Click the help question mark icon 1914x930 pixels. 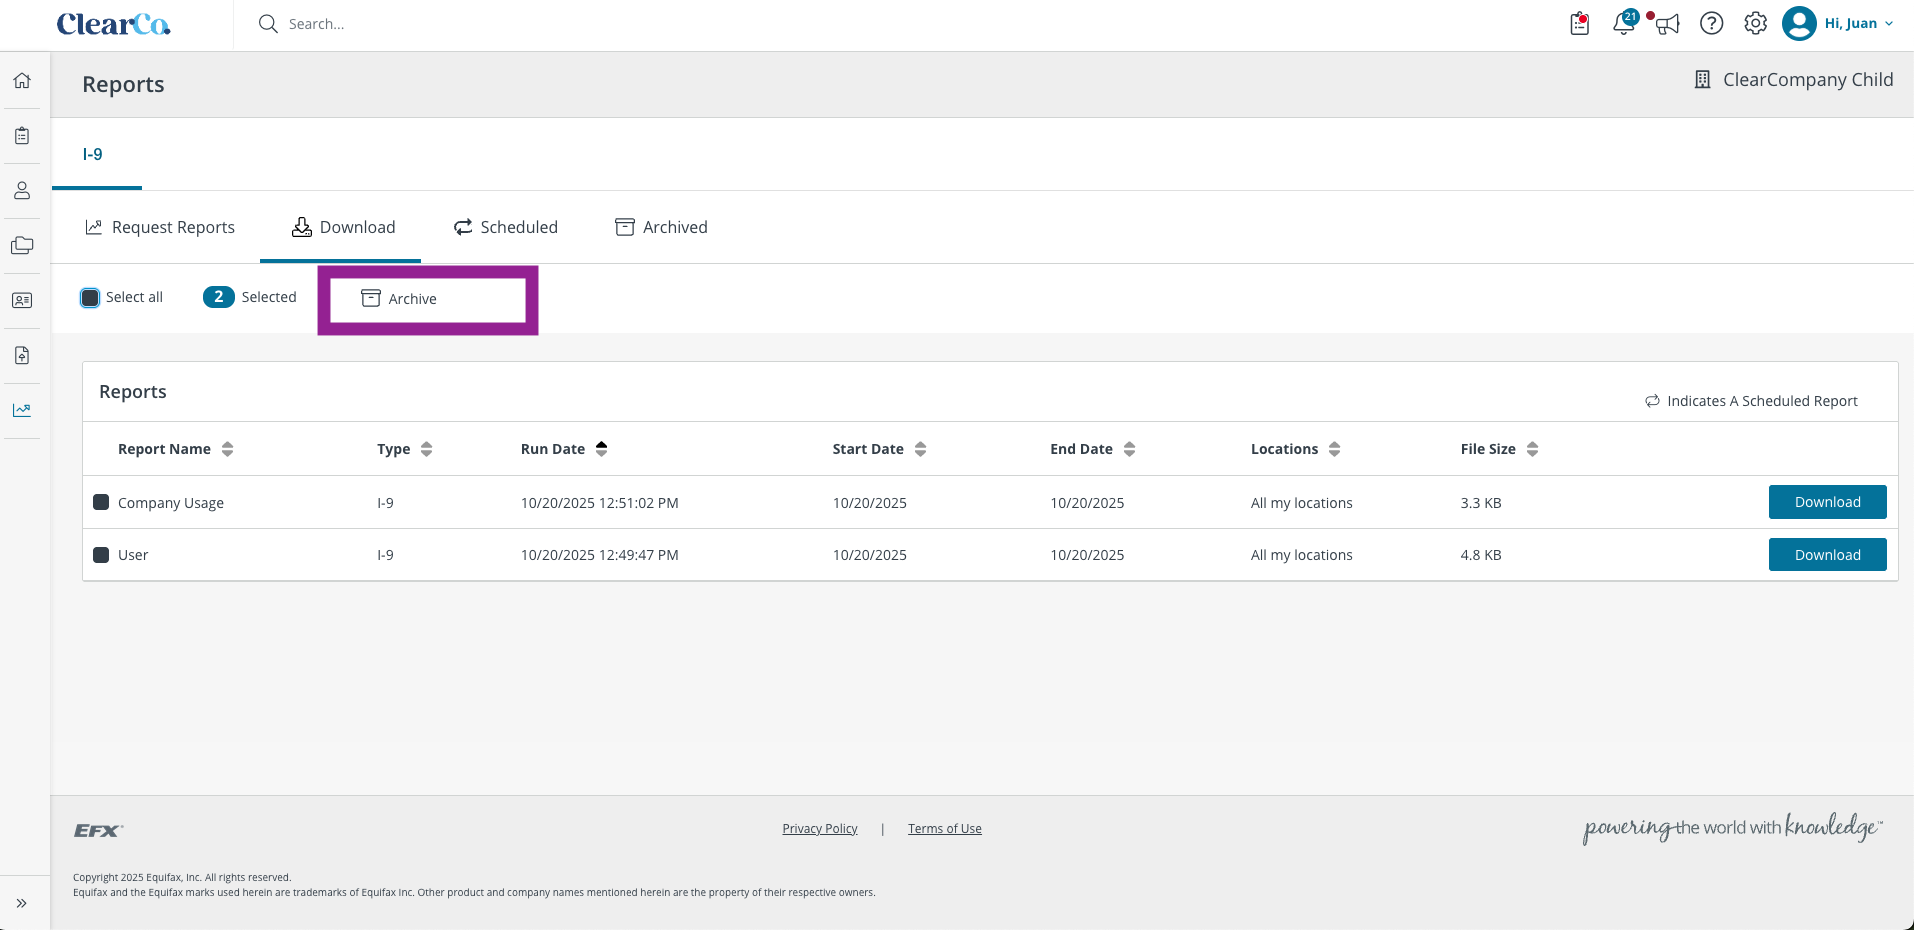pyautogui.click(x=1711, y=23)
